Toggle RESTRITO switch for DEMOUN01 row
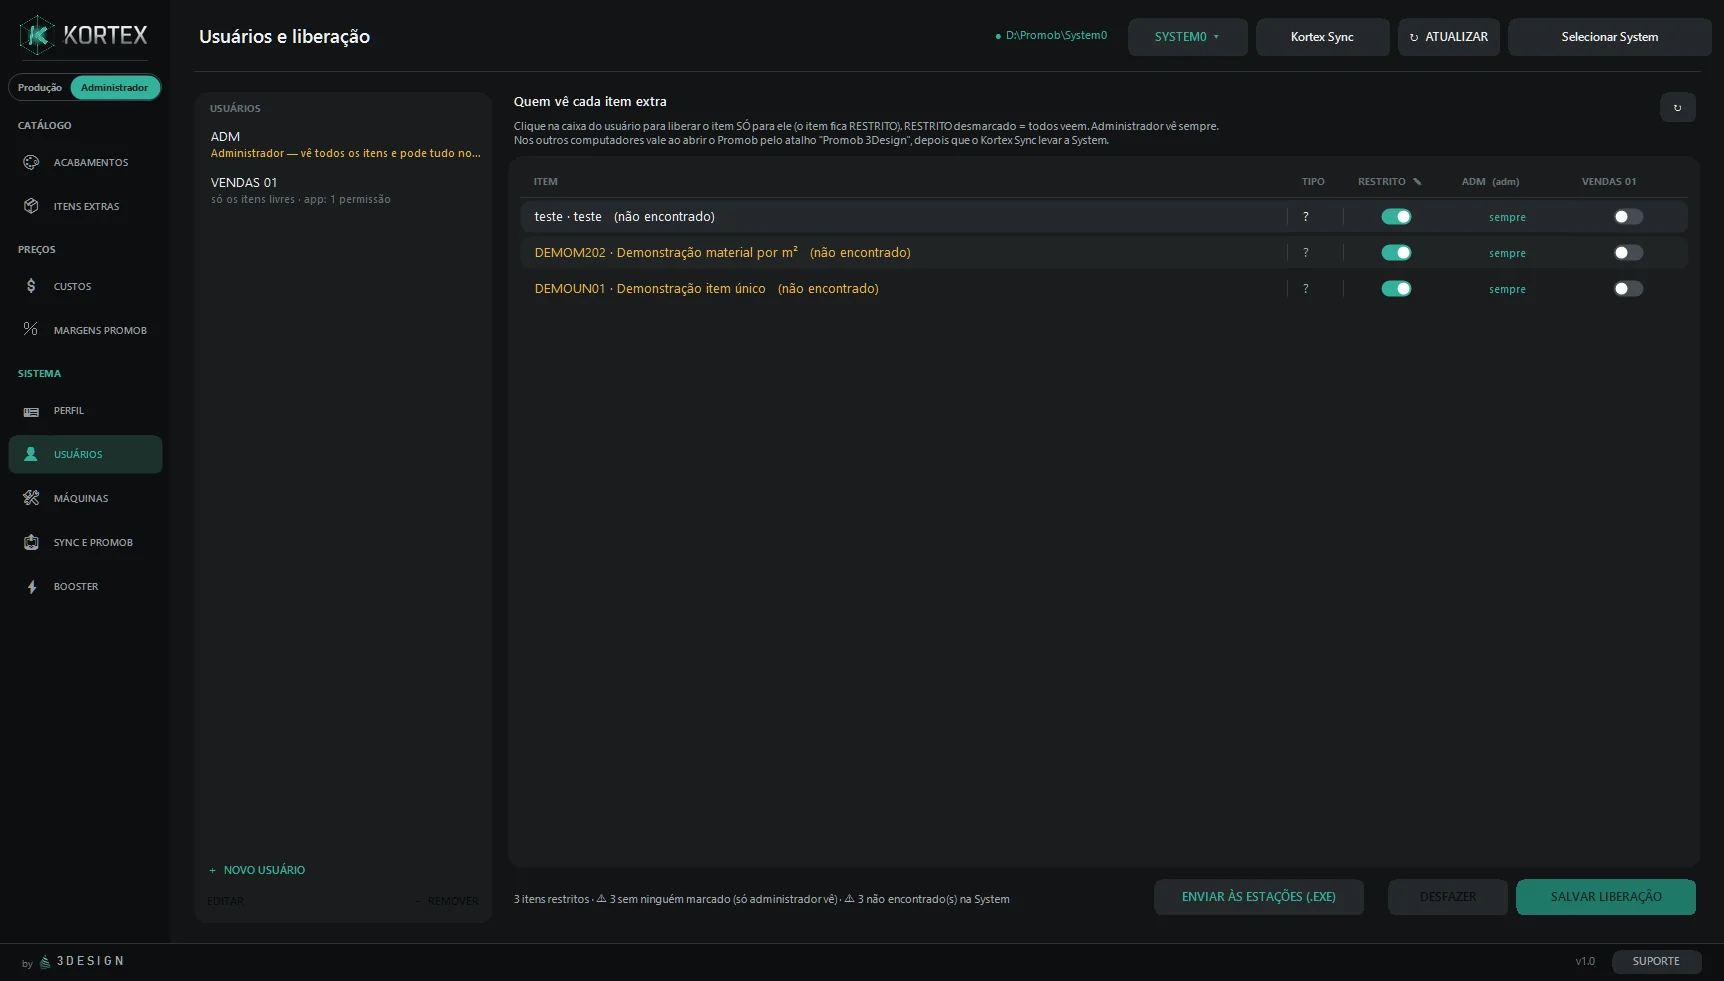Viewport: 1724px width, 981px height. pyautogui.click(x=1396, y=289)
